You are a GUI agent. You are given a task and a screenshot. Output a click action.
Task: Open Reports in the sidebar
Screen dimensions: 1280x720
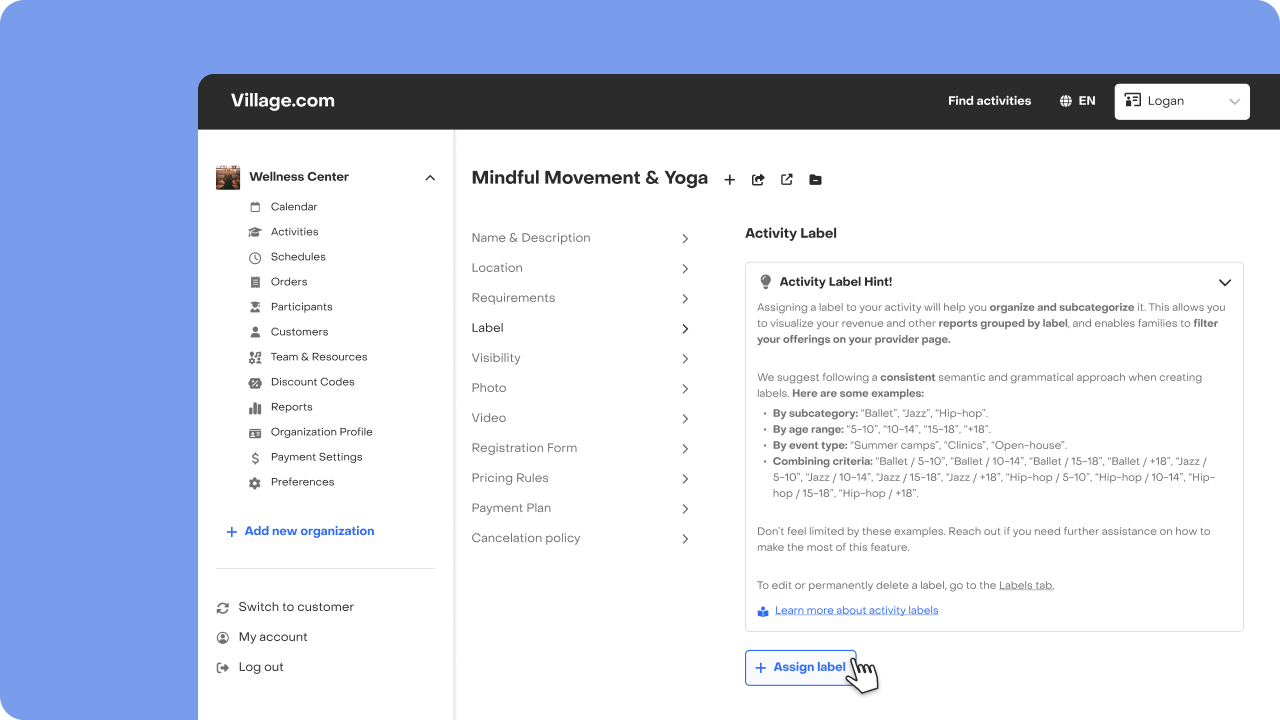[x=291, y=407]
